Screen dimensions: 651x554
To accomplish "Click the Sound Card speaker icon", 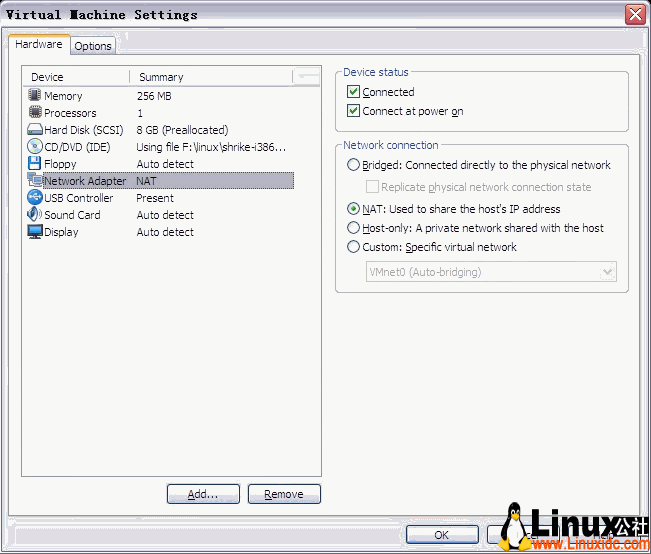I will pyautogui.click(x=34, y=214).
